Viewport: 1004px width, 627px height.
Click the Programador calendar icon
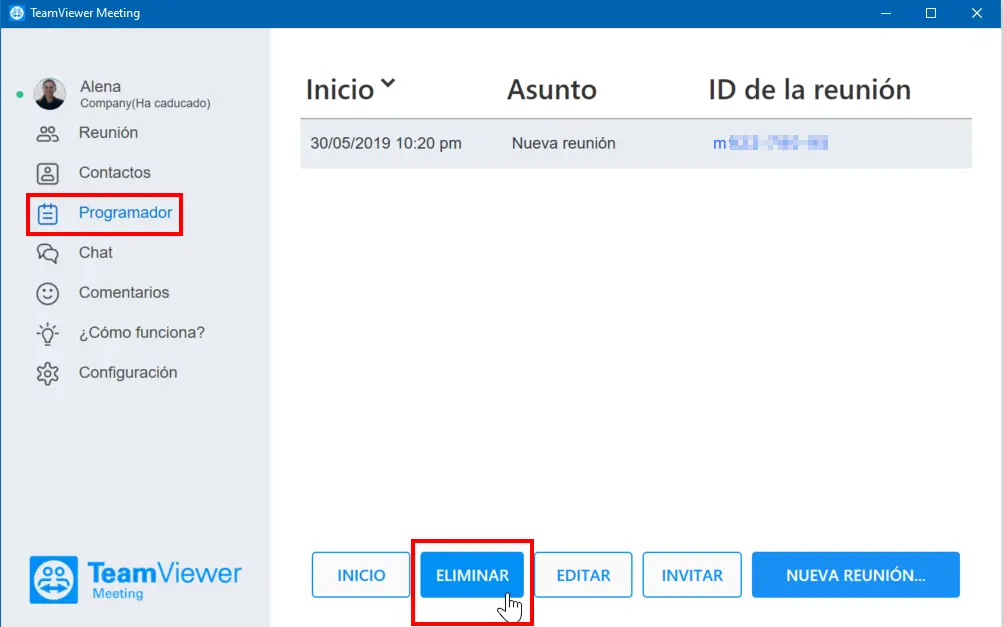coord(47,214)
